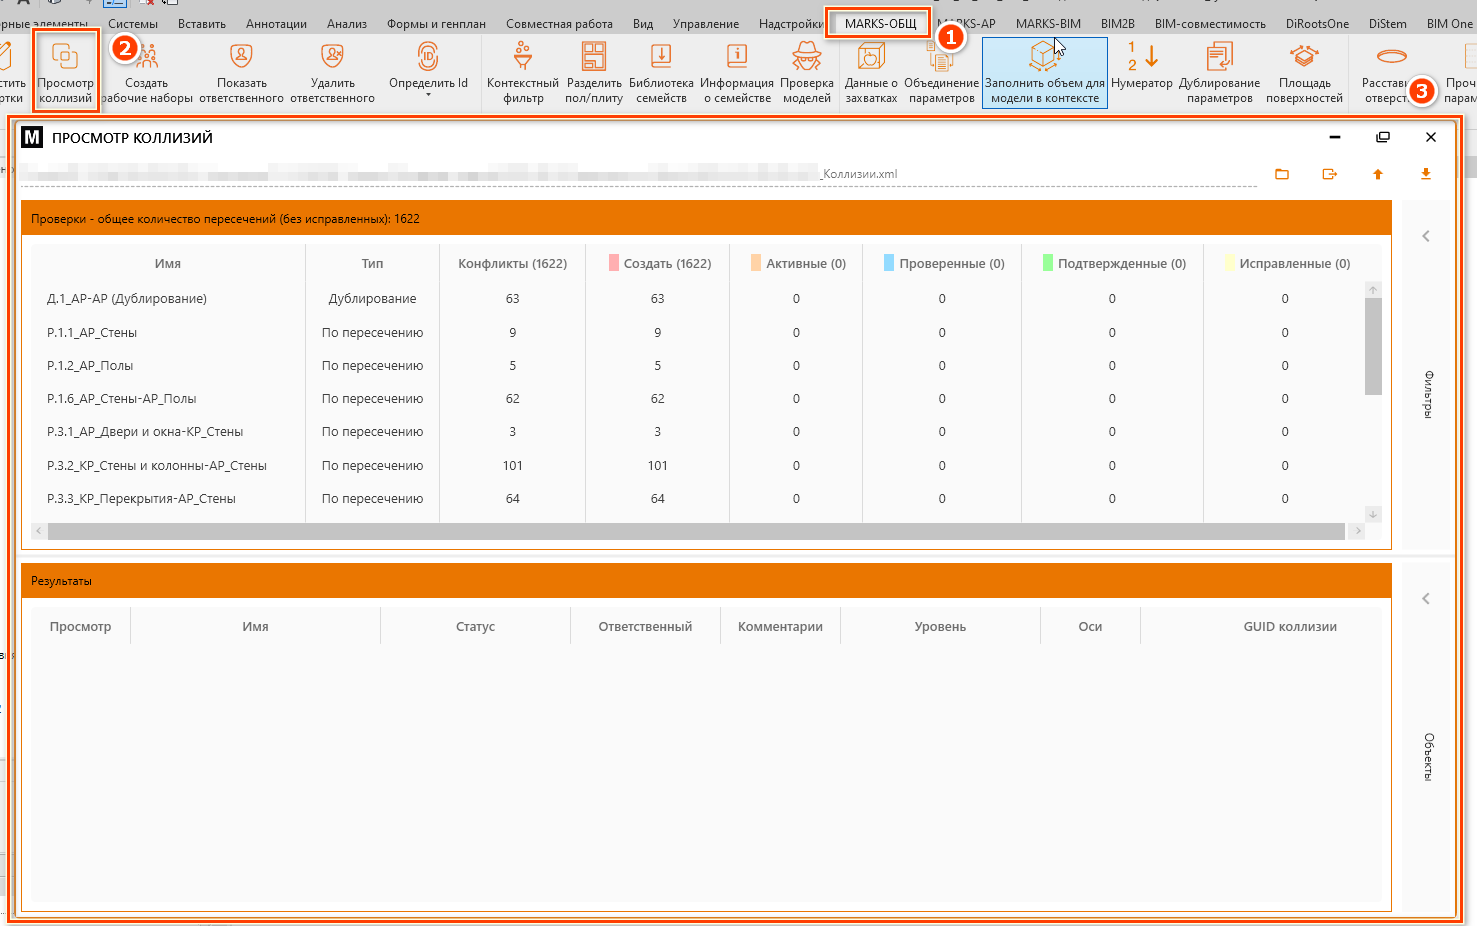Click the Статус column header in results
The width and height of the screenshot is (1477, 926).
point(475,626)
